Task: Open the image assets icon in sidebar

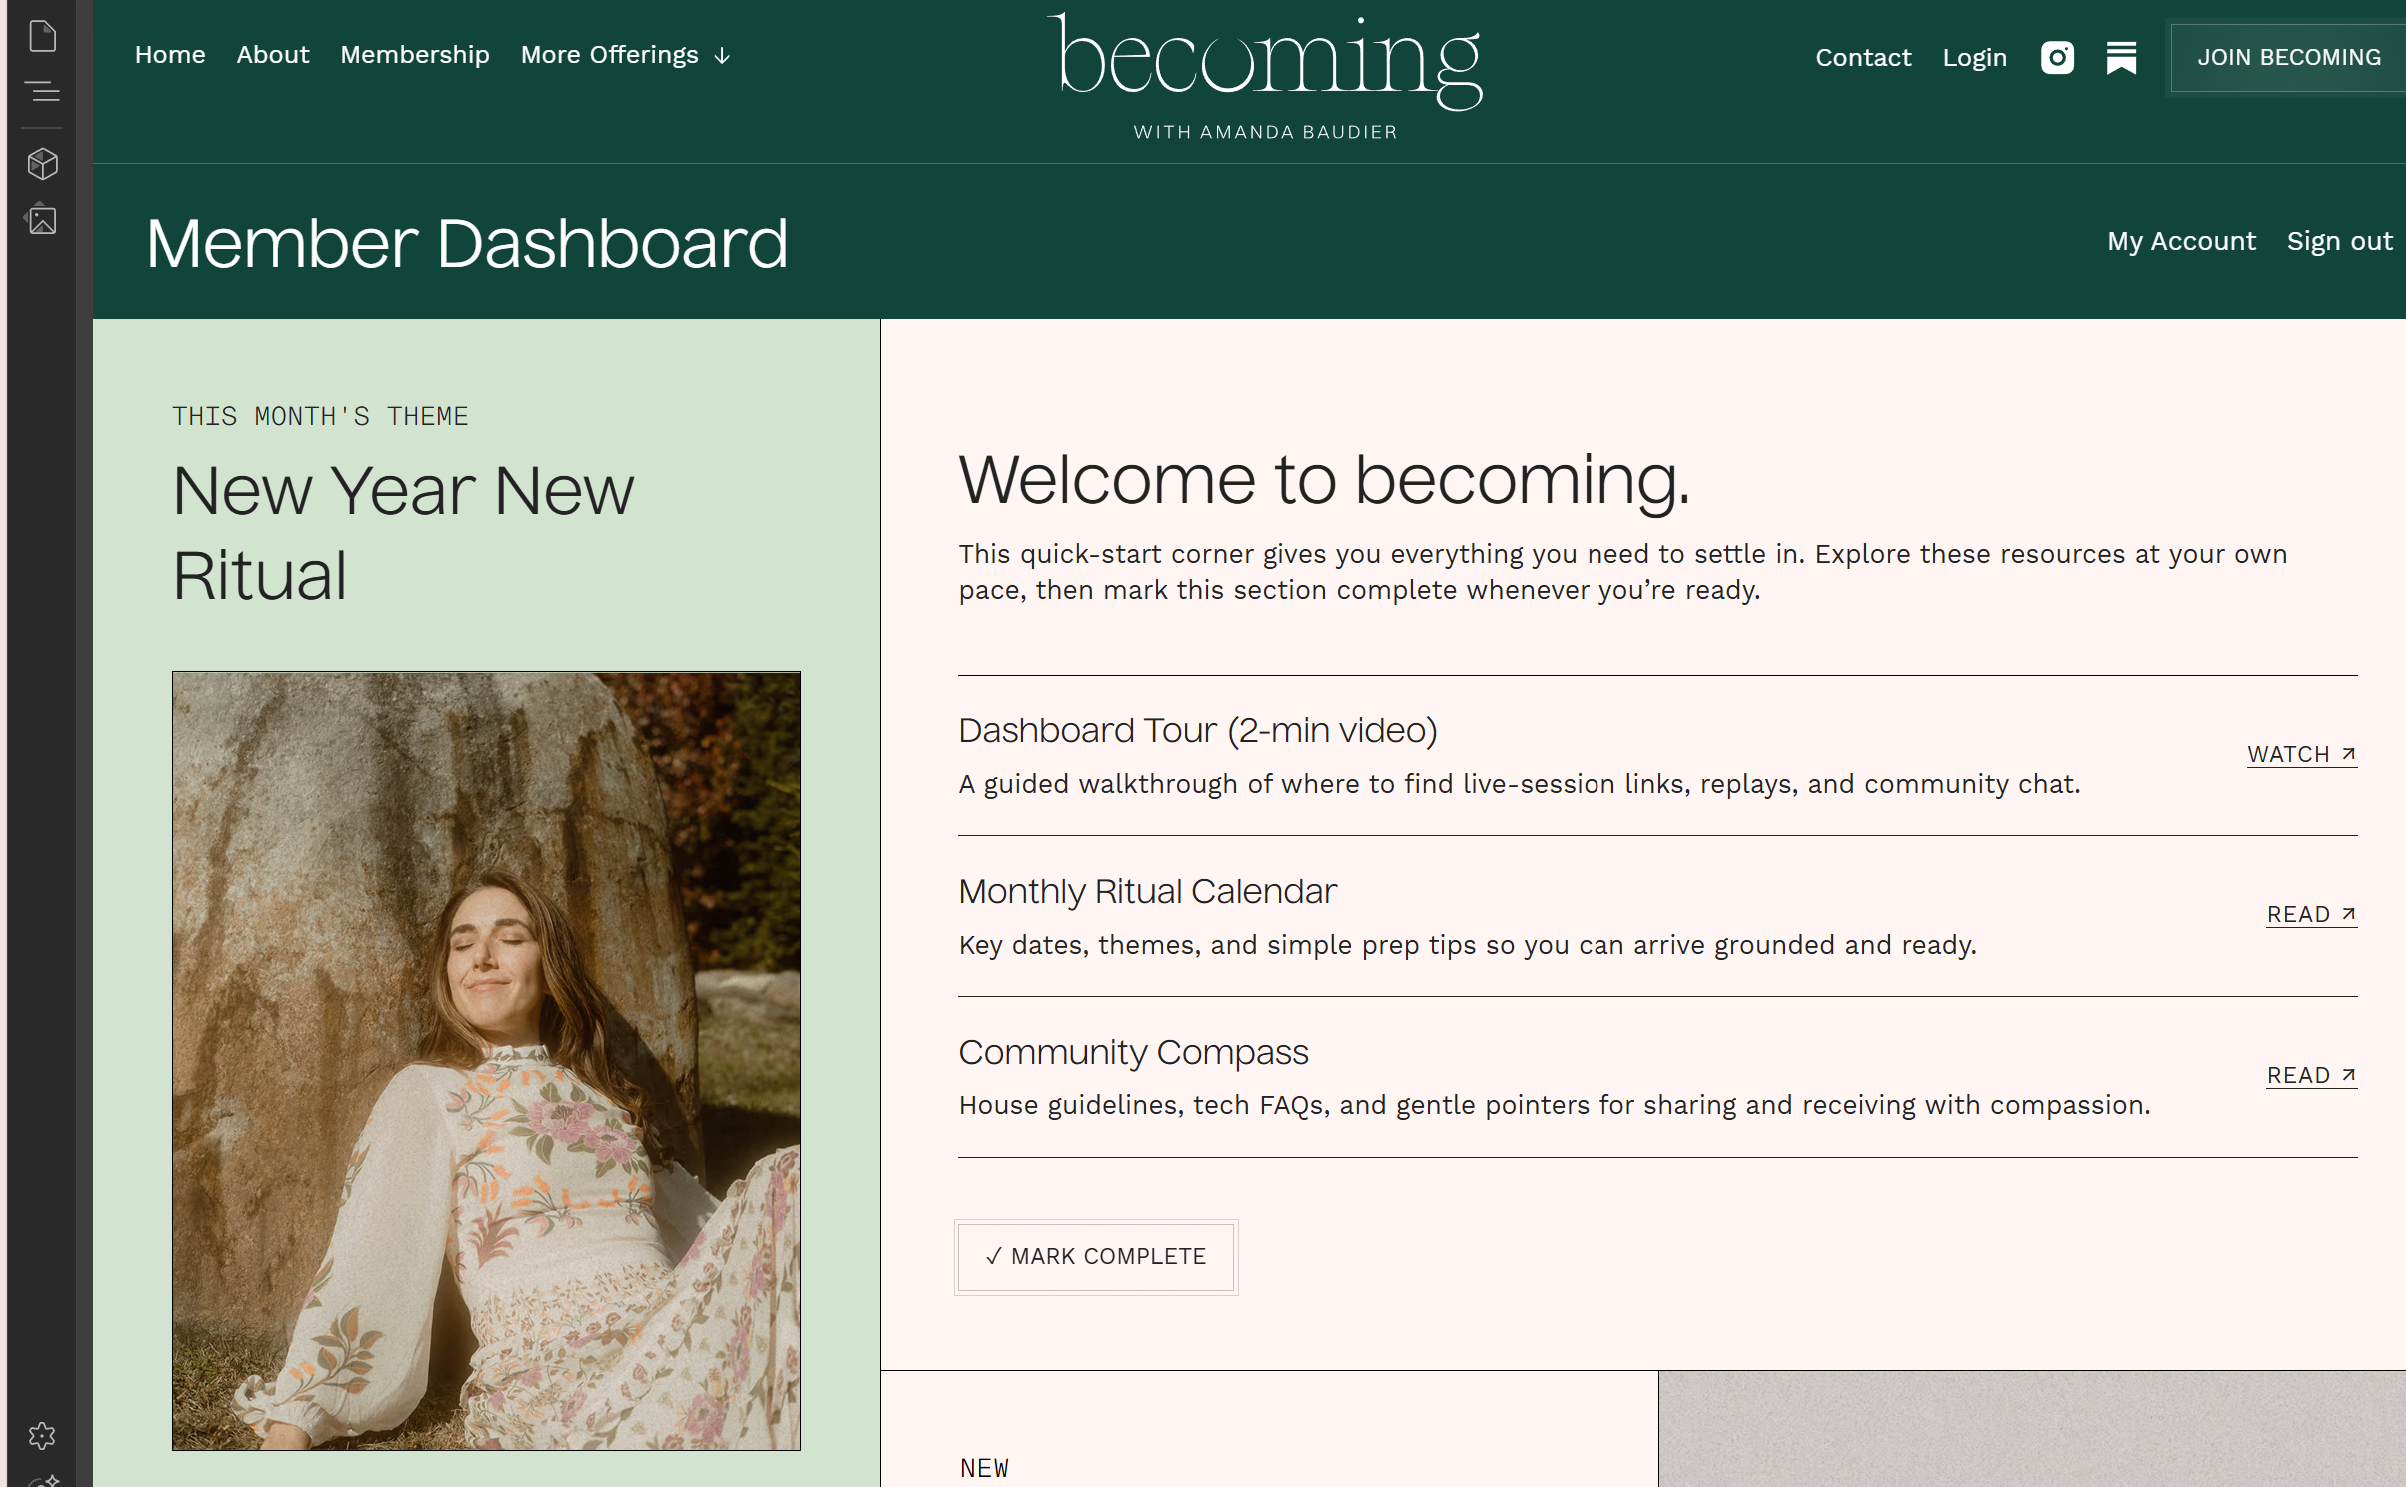Action: point(42,220)
